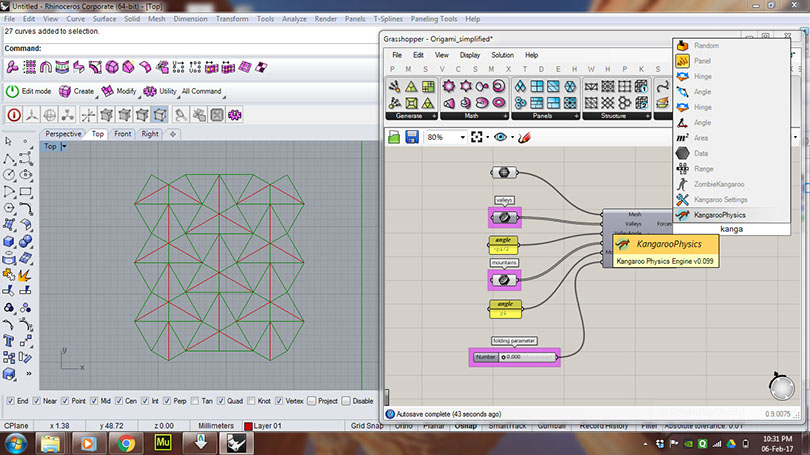Click the zoom extents icon in Grasshopper
The height and width of the screenshot is (455, 810).
(x=477, y=137)
